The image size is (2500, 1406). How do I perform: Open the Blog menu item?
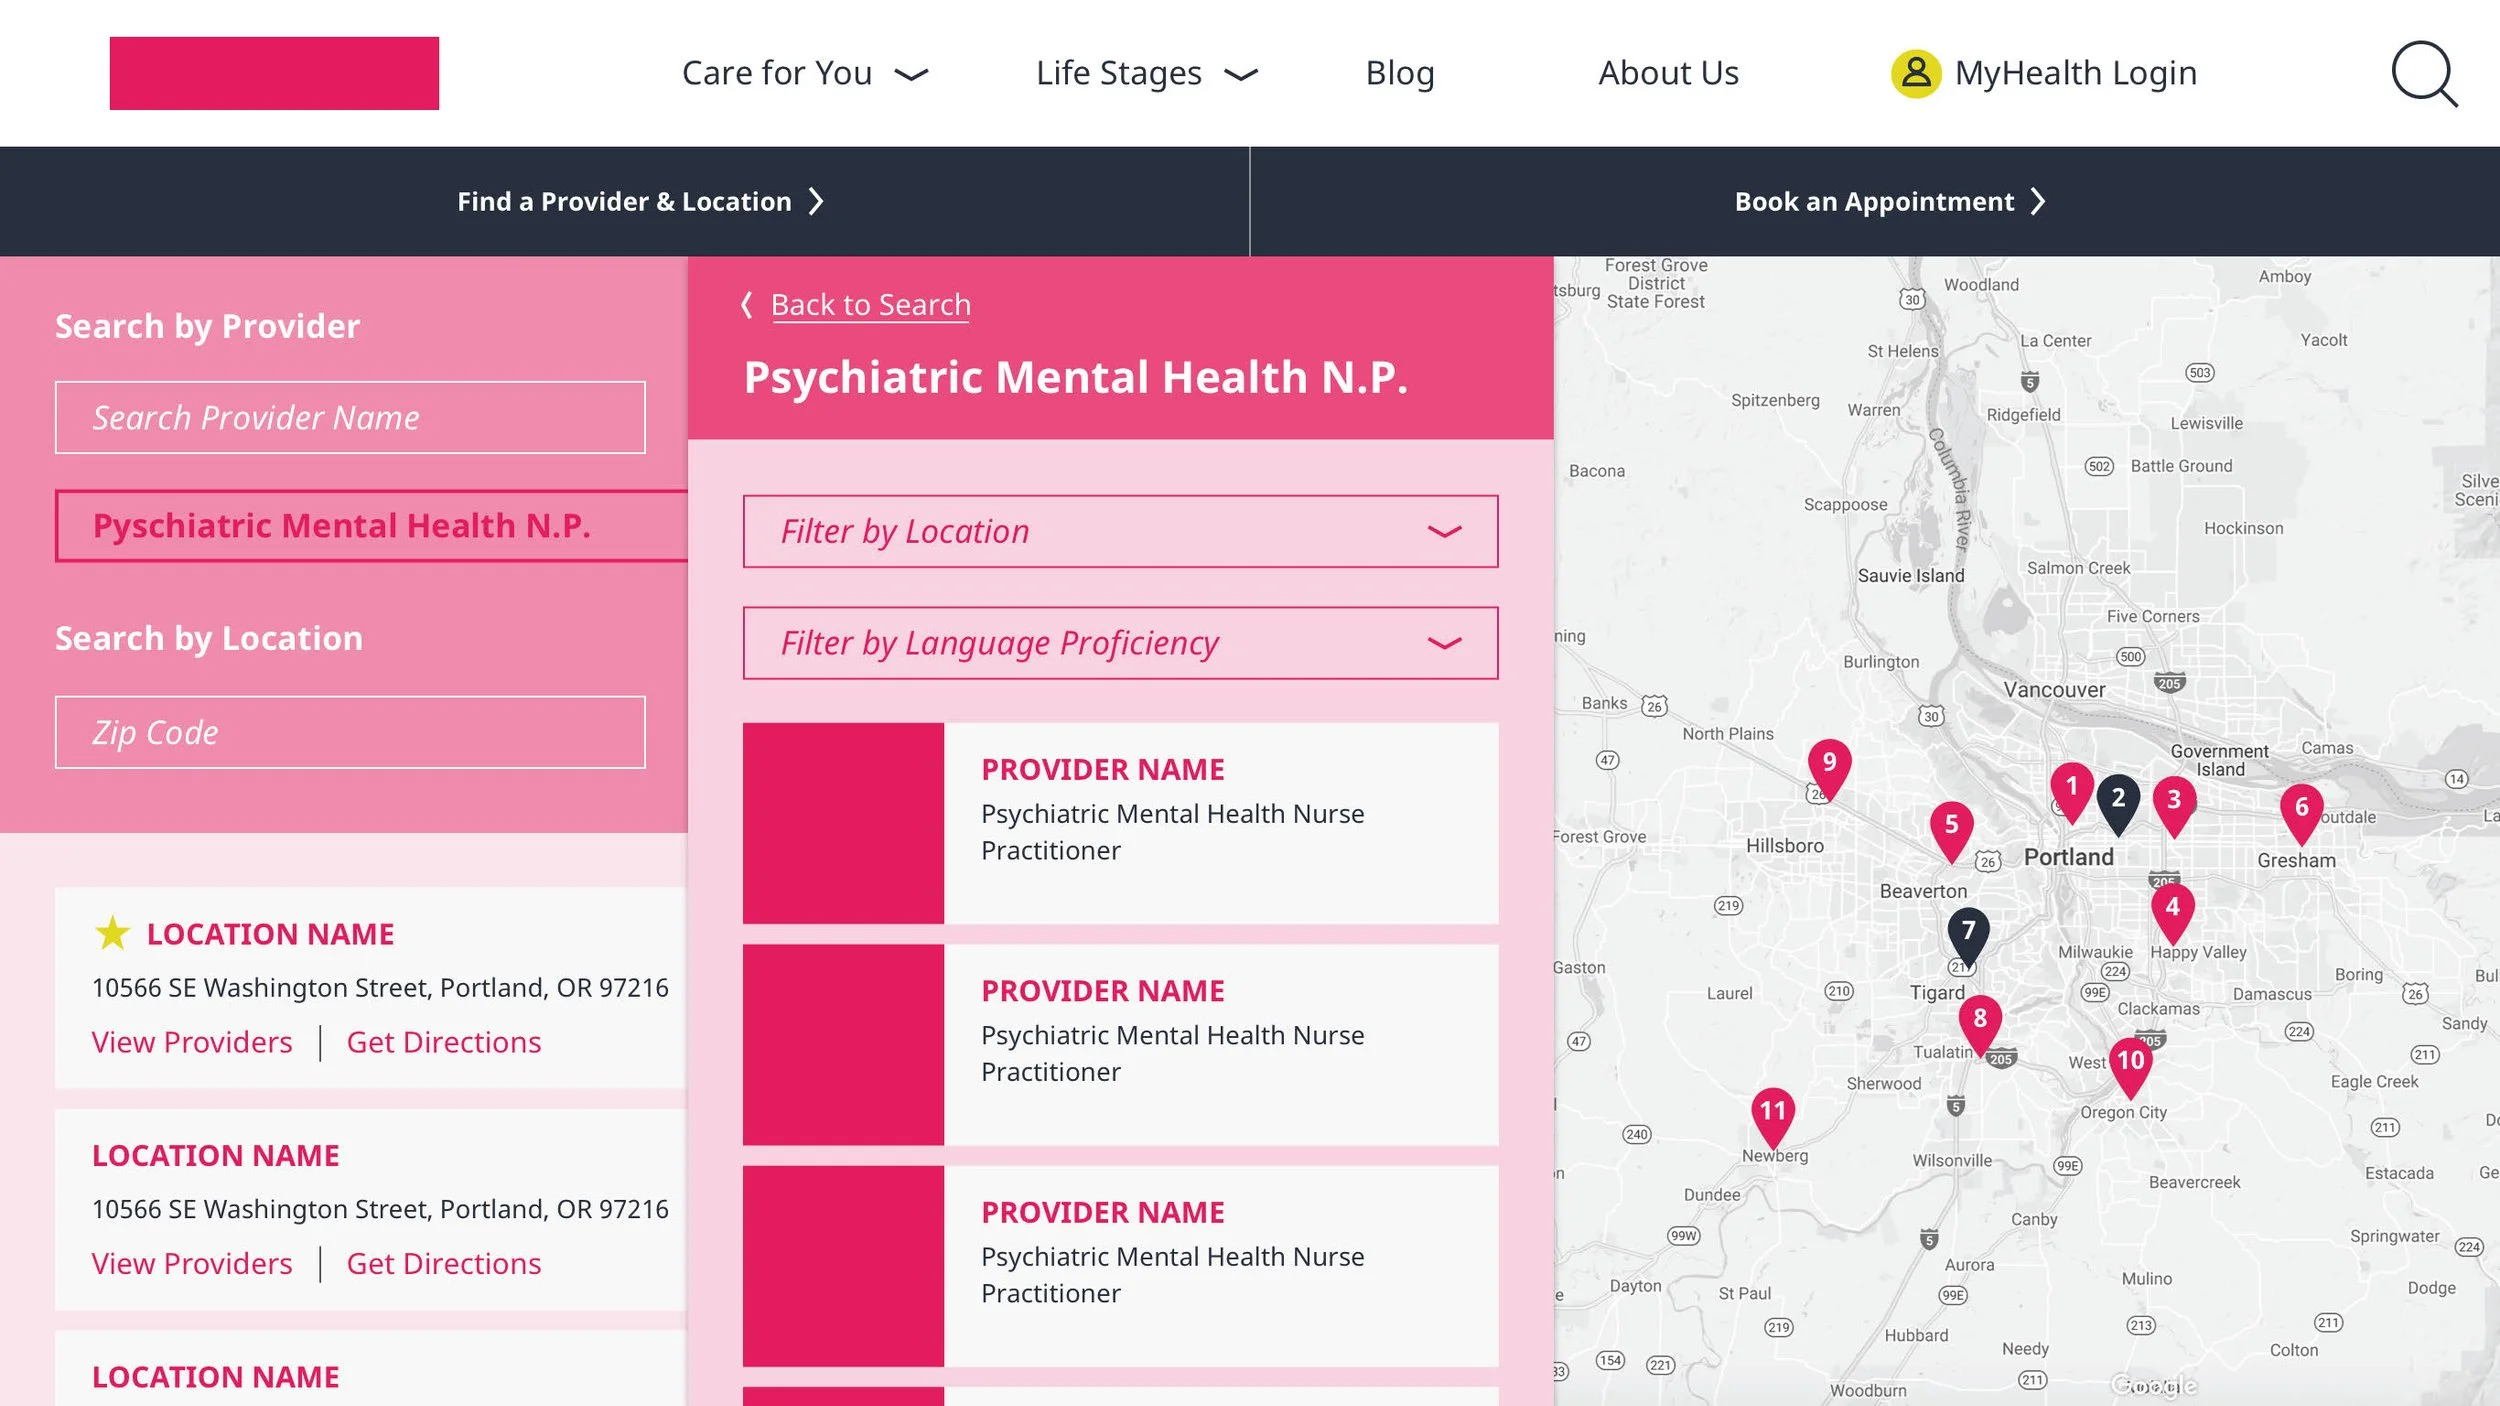(1399, 73)
